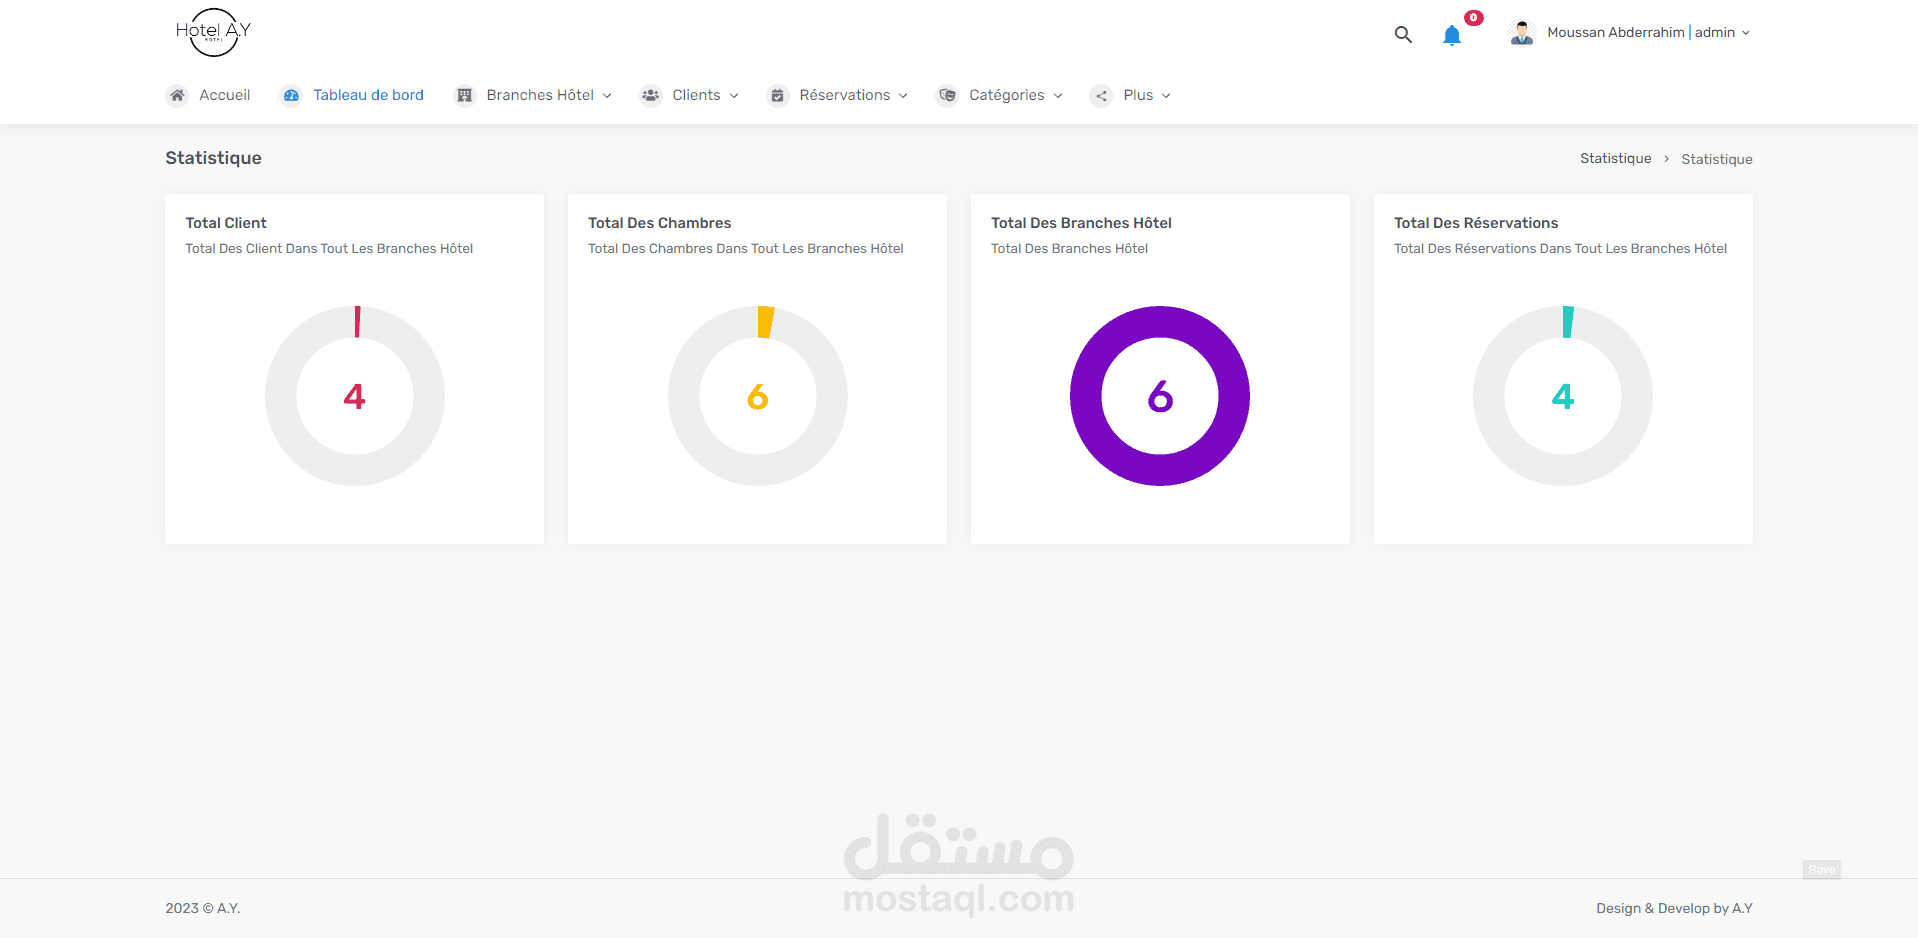The height and width of the screenshot is (938, 1918).
Task: Click the Branches Hôtel building icon
Action: coord(464,95)
